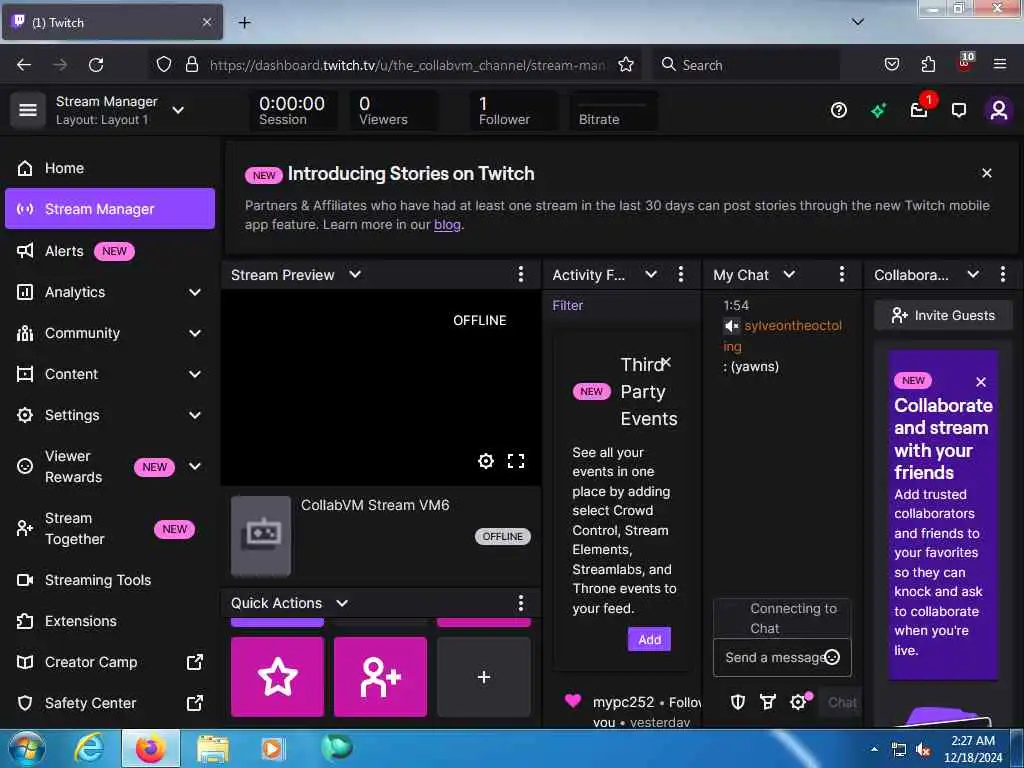
Task: Open Safety Center external link
Action: point(110,703)
